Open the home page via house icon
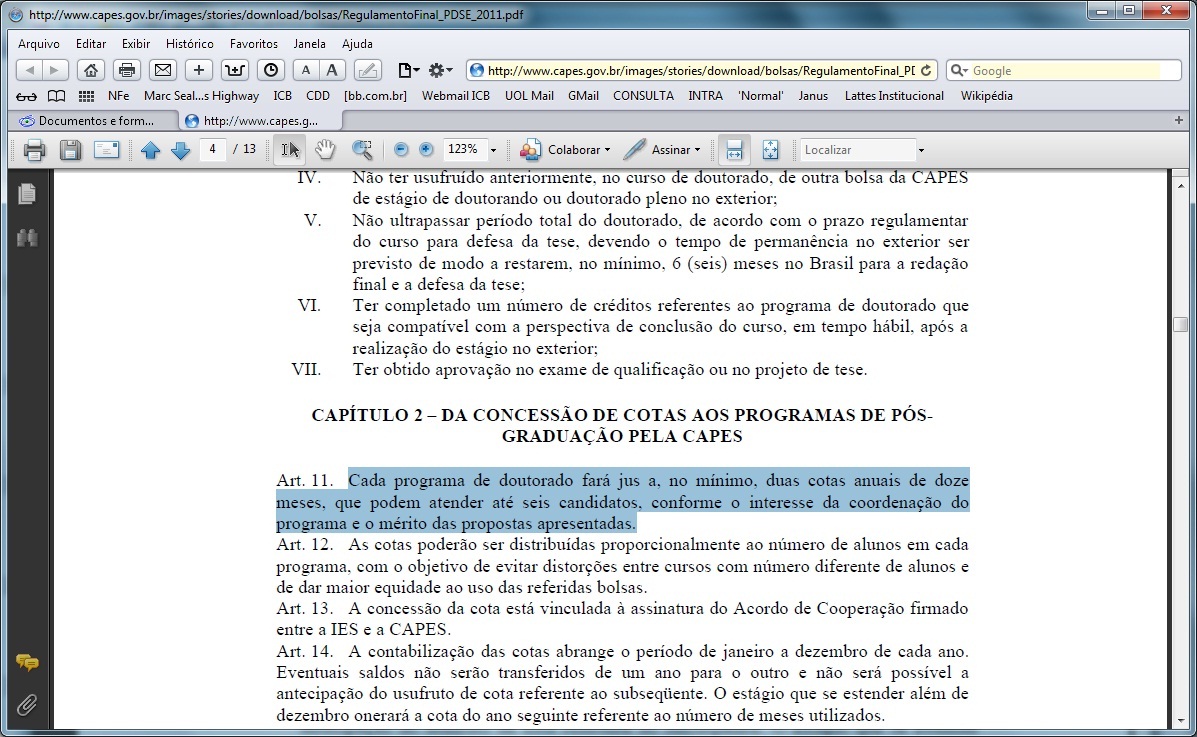The width and height of the screenshot is (1197, 737). (90, 70)
